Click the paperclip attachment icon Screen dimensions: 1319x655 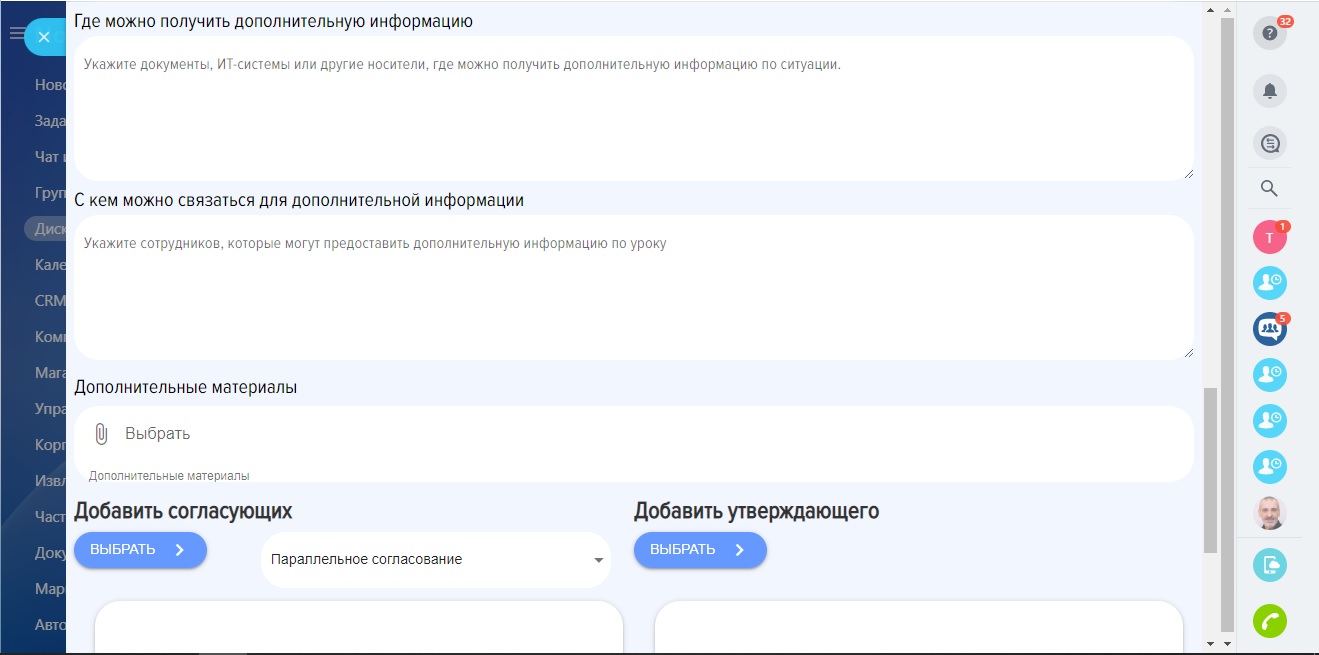[101, 434]
